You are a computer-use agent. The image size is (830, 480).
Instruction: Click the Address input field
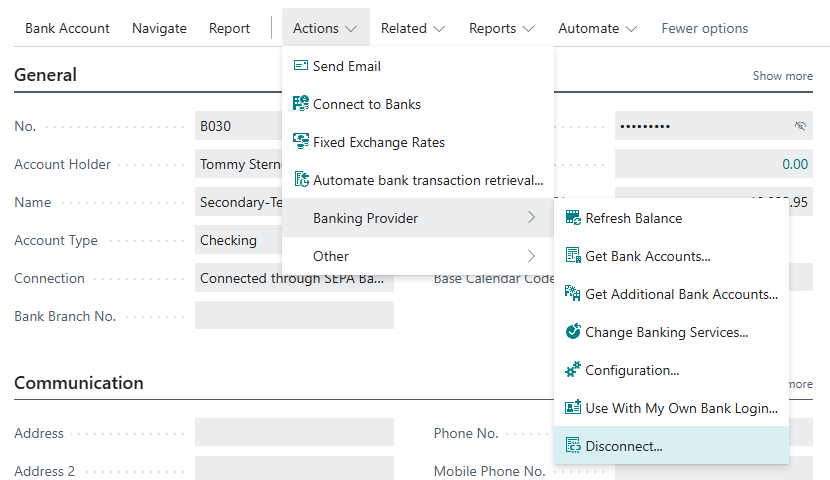(x=294, y=432)
